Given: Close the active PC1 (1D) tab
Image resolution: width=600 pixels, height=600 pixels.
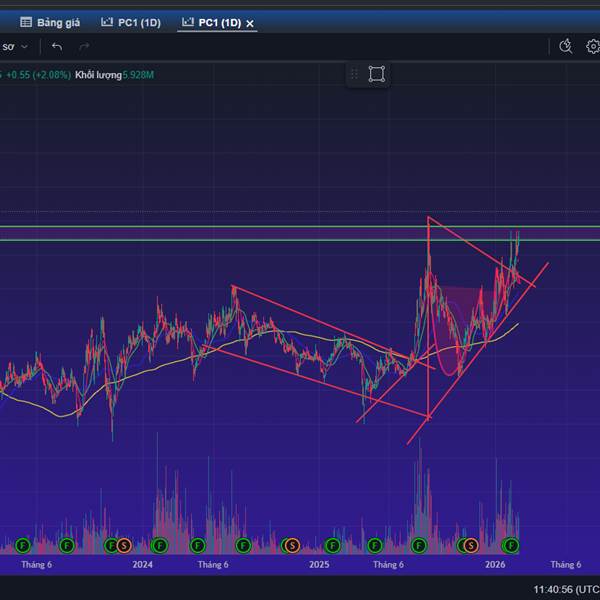Looking at the screenshot, I should (x=250, y=24).
